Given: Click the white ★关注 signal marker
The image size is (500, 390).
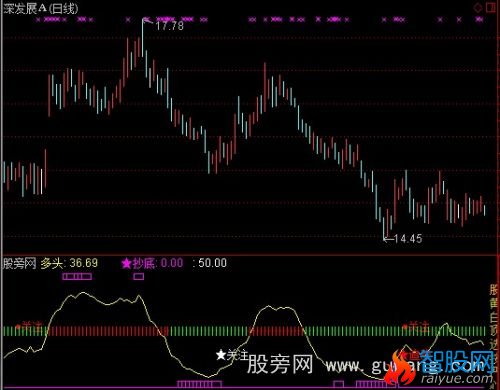Looking at the screenshot, I should pyautogui.click(x=232, y=355).
